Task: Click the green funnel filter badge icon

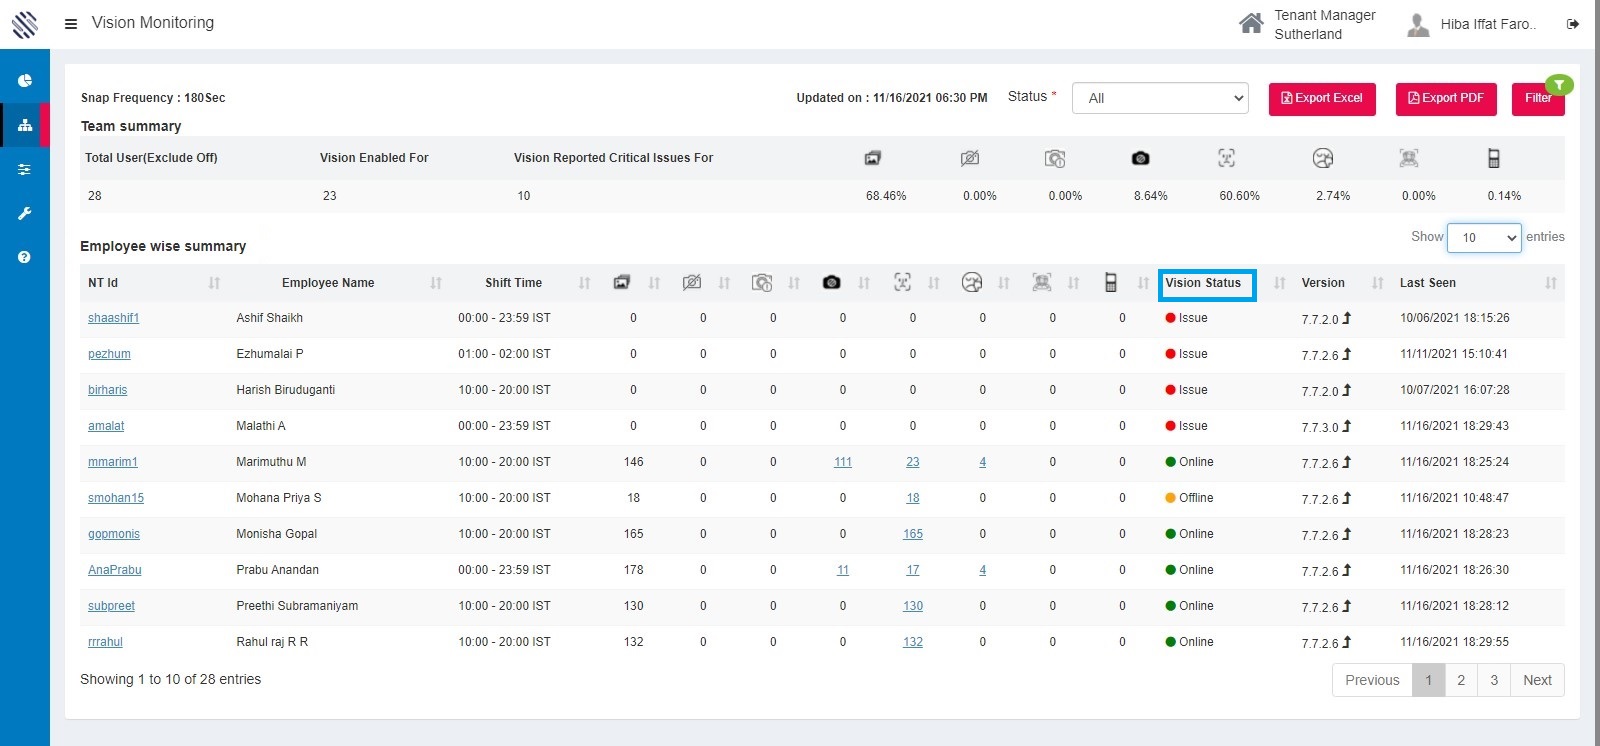Action: tap(1559, 85)
